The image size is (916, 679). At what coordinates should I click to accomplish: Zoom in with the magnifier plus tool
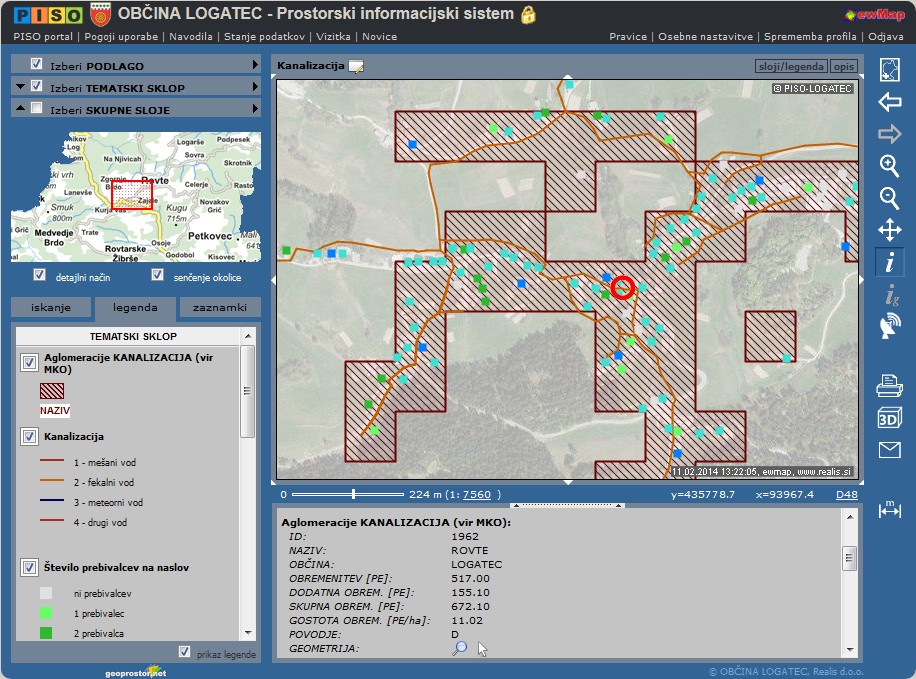click(x=889, y=166)
